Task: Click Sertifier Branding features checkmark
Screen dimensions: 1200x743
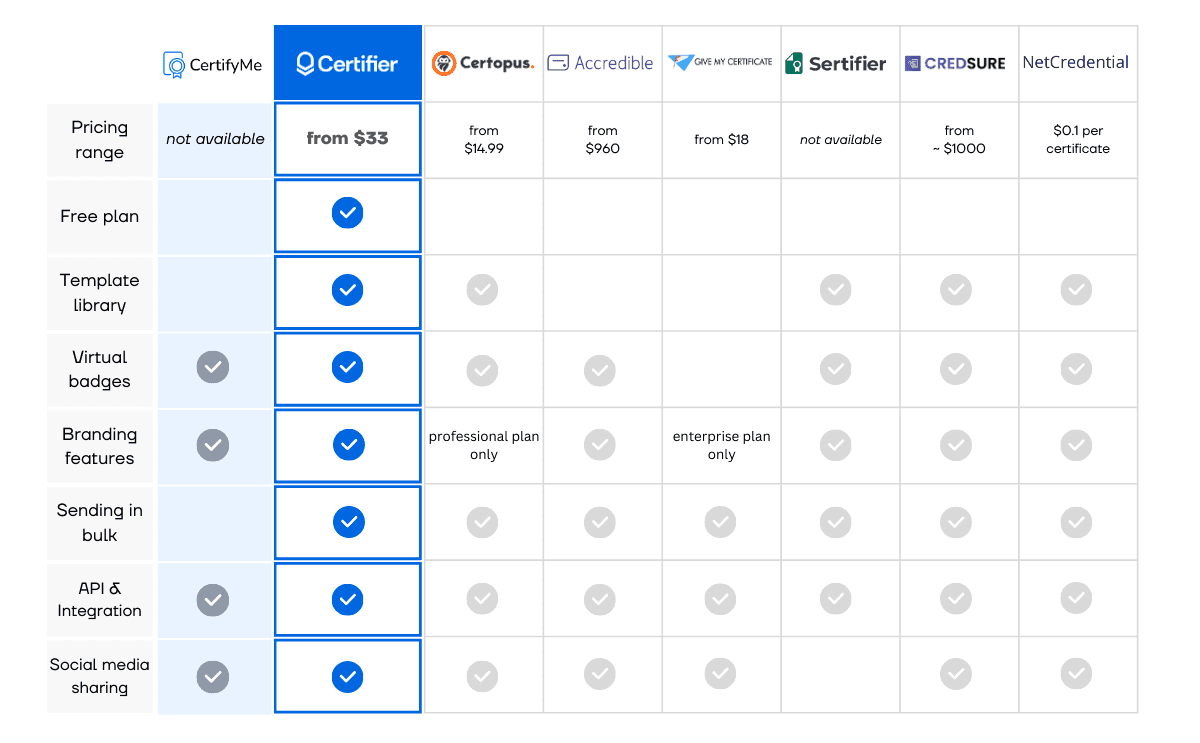Action: pos(836,444)
